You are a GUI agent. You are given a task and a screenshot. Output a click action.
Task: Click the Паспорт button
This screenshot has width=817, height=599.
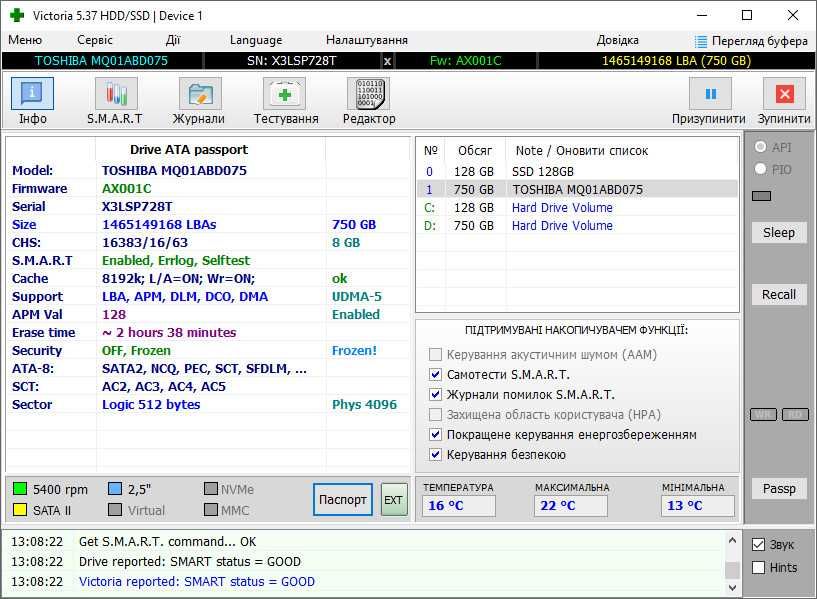[x=343, y=500]
